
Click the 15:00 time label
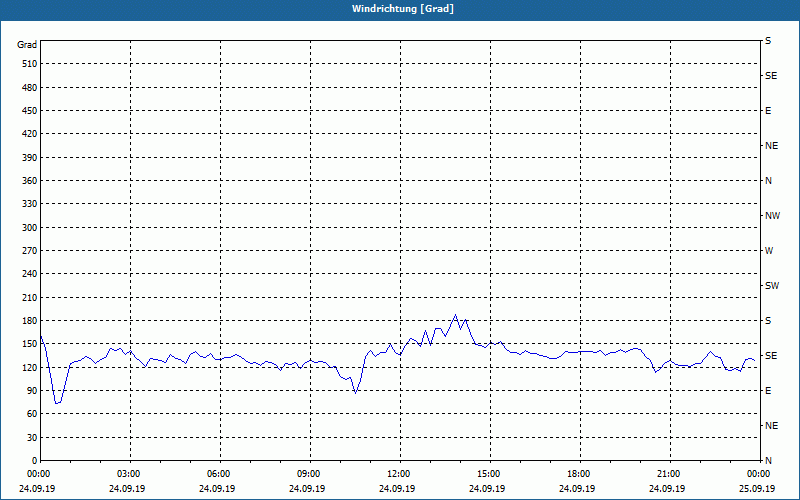[x=487, y=474]
